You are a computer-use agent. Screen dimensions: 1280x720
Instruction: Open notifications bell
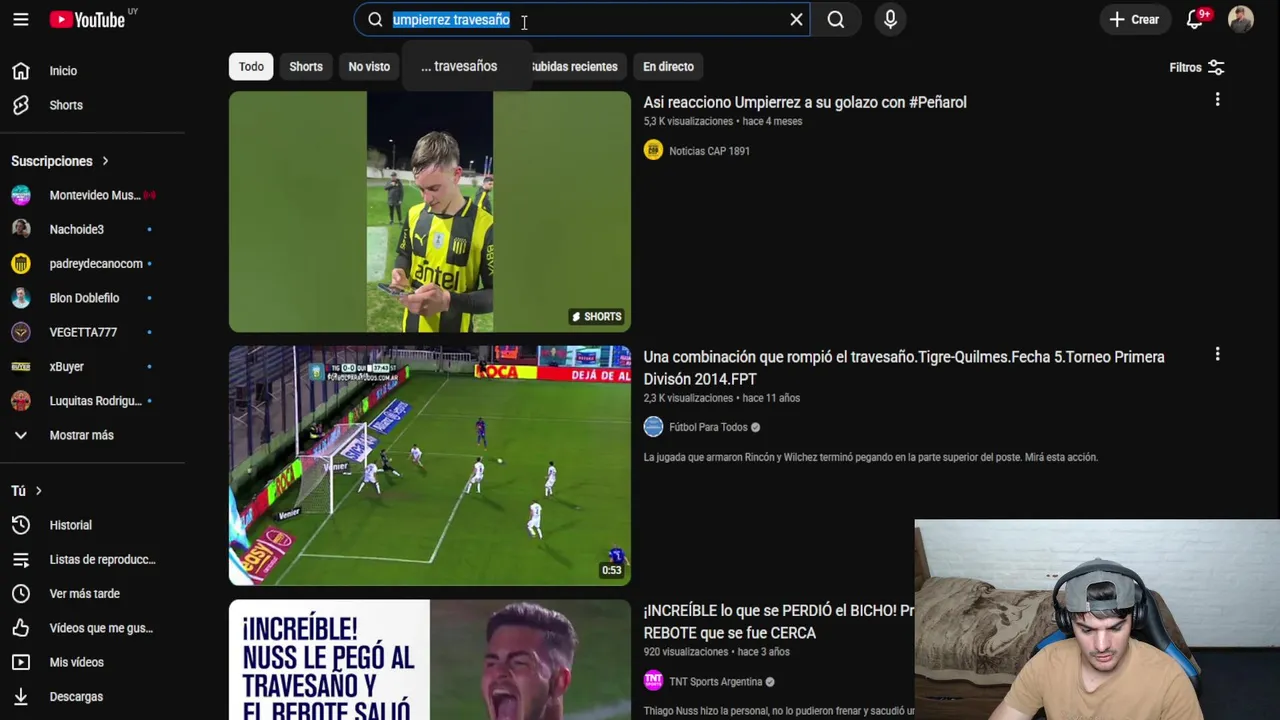(1195, 20)
